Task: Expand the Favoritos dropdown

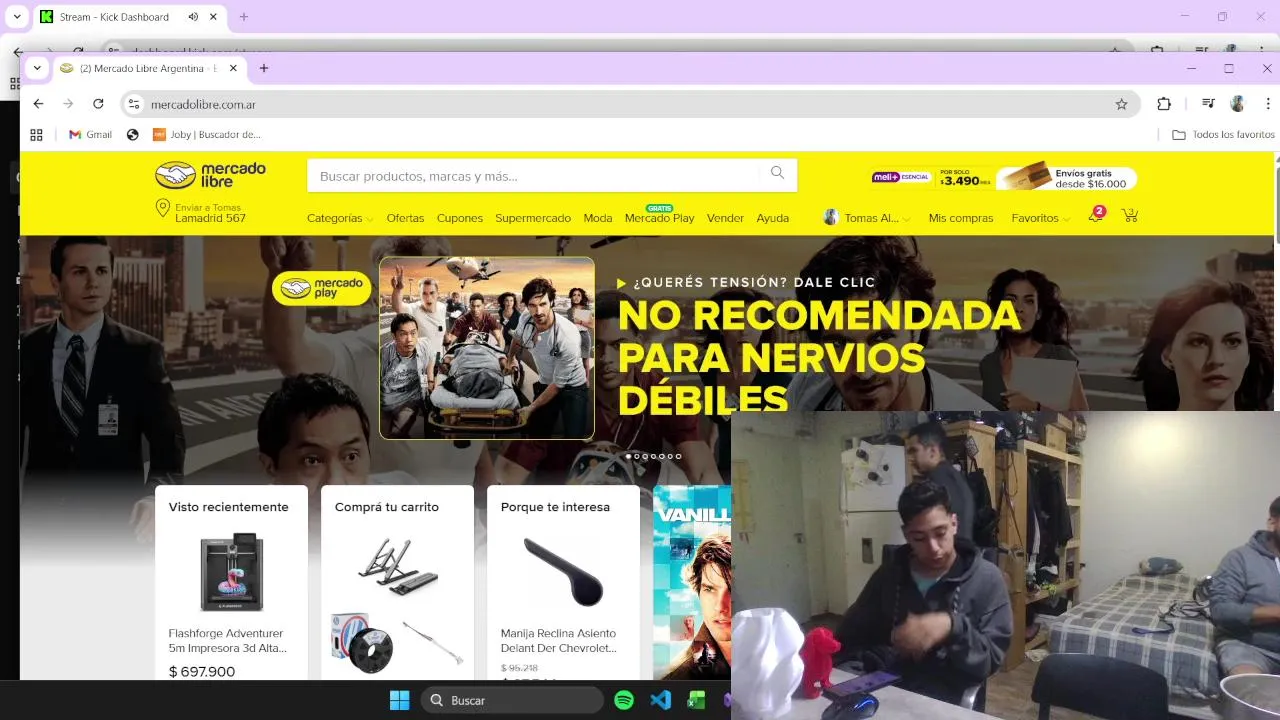Action: pos(1040,218)
